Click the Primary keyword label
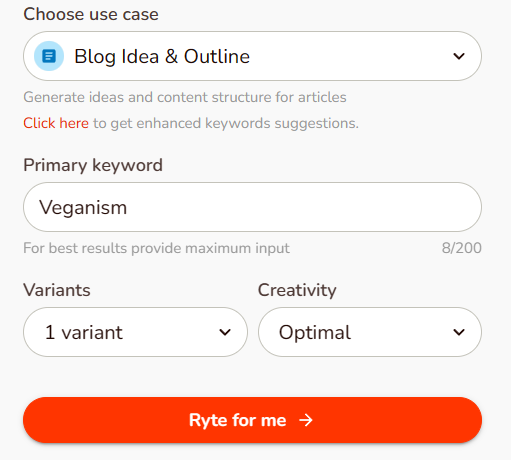The width and height of the screenshot is (511, 460). [x=93, y=165]
